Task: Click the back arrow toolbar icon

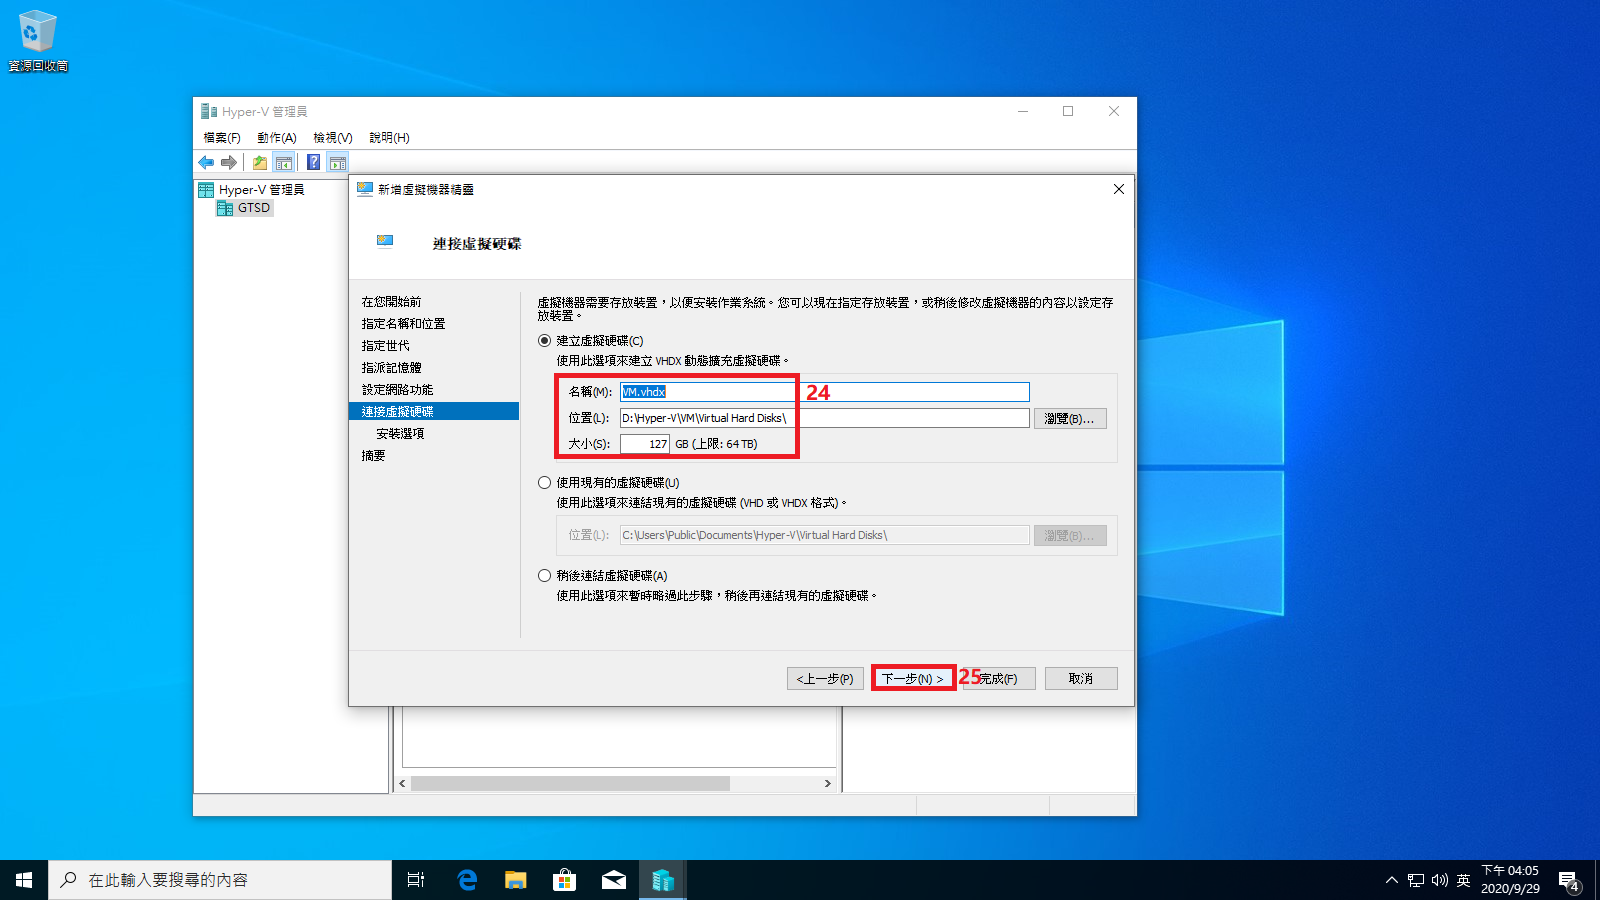Action: coord(206,162)
